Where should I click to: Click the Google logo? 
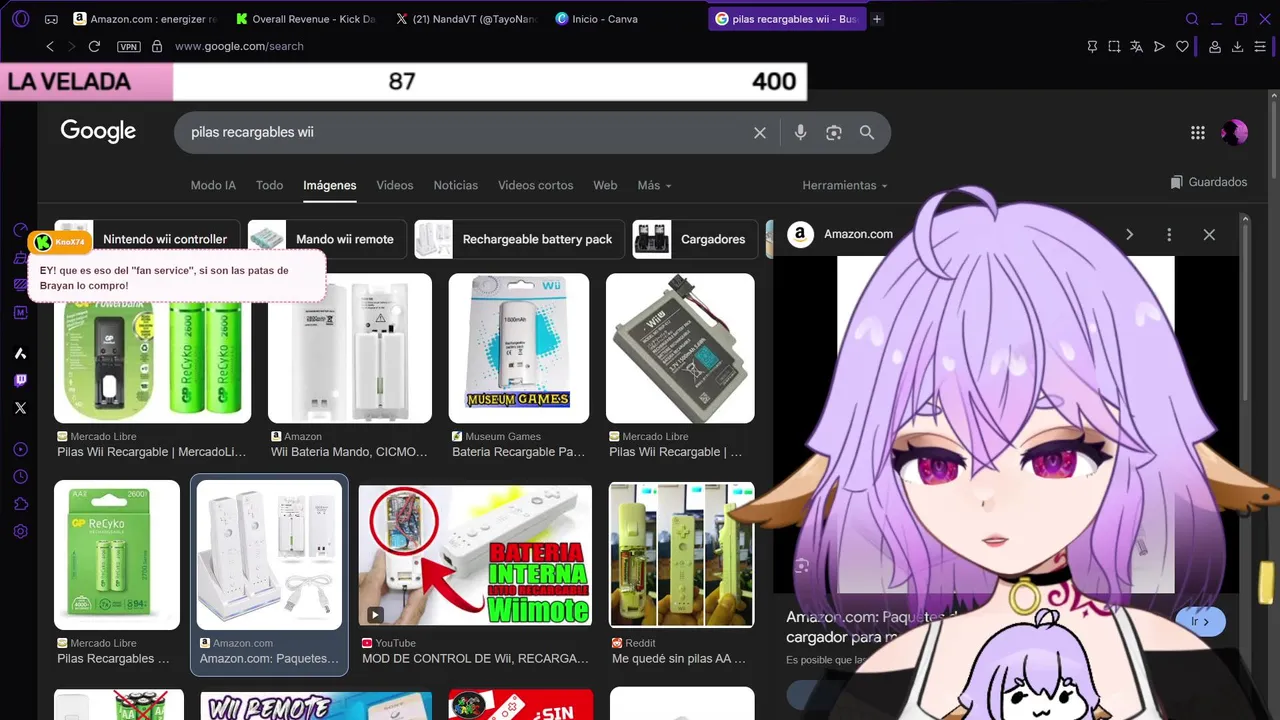coord(98,131)
